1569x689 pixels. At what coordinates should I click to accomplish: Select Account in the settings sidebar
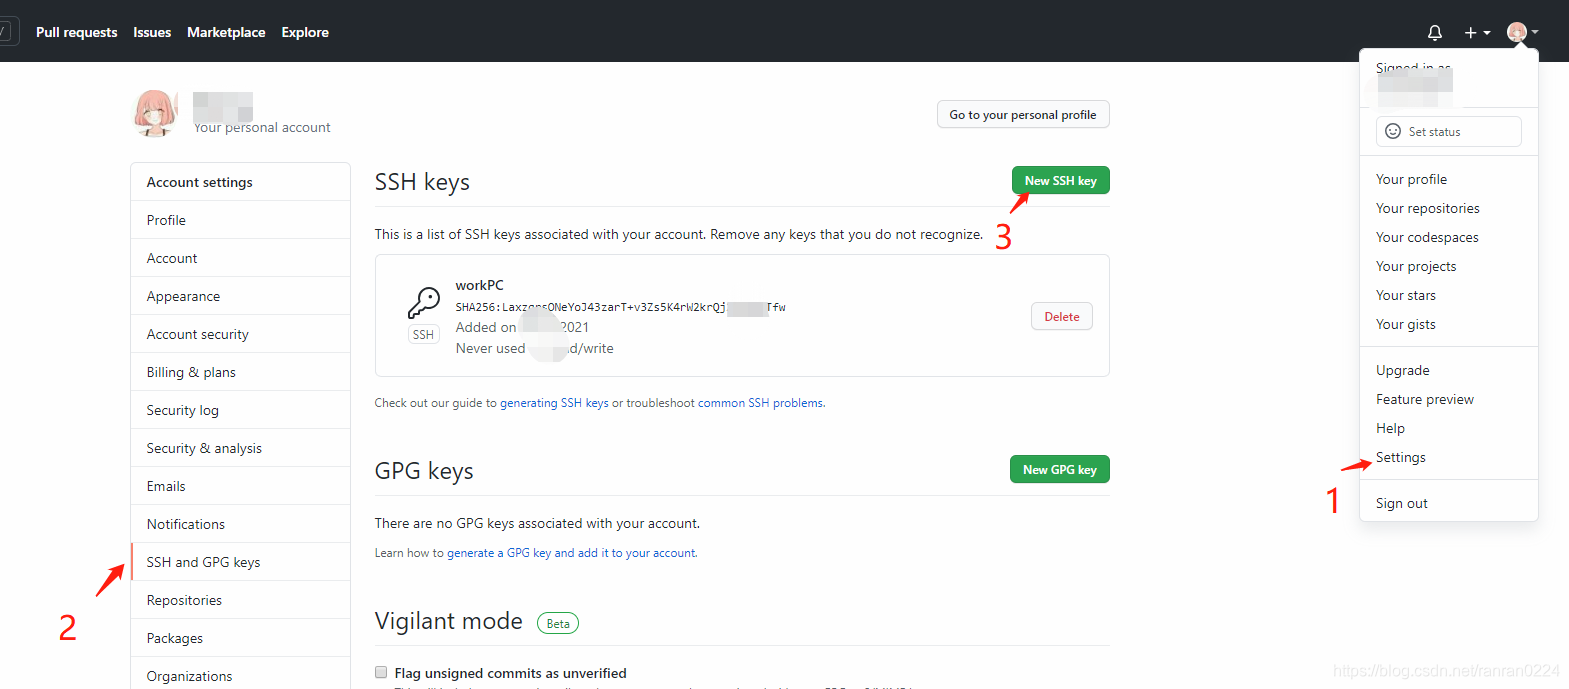tap(240, 258)
